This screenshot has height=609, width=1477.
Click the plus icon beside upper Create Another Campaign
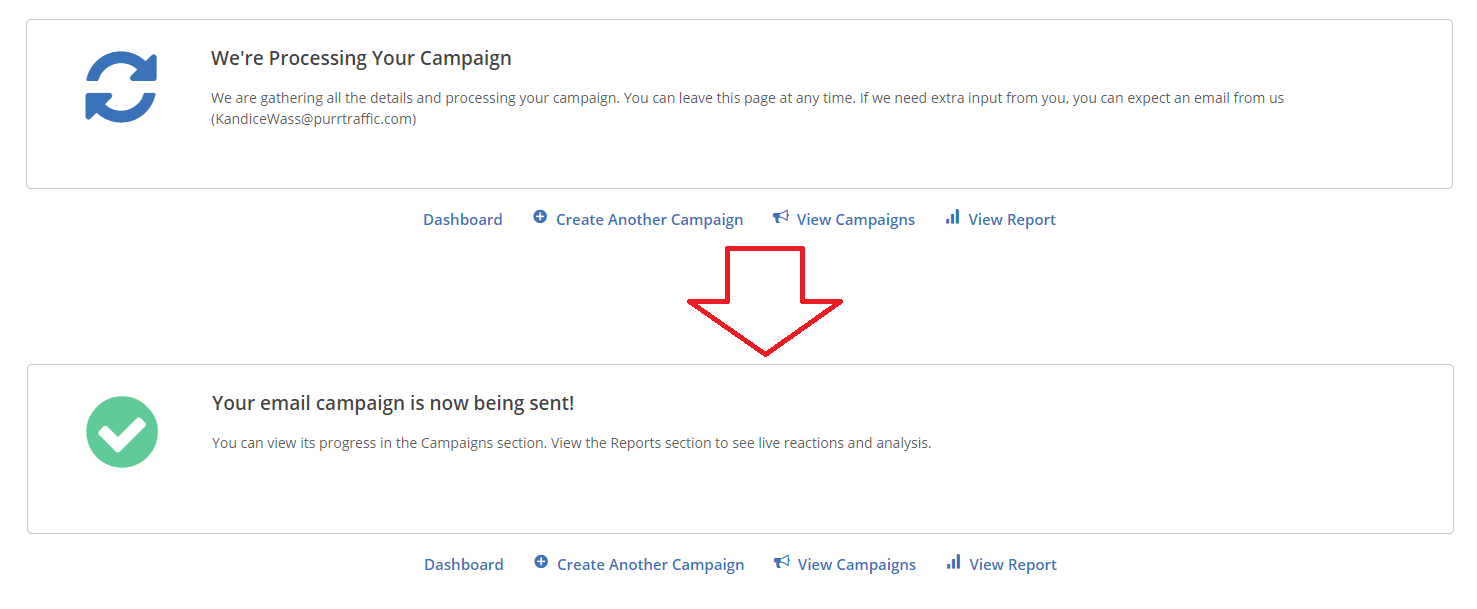[540, 217]
